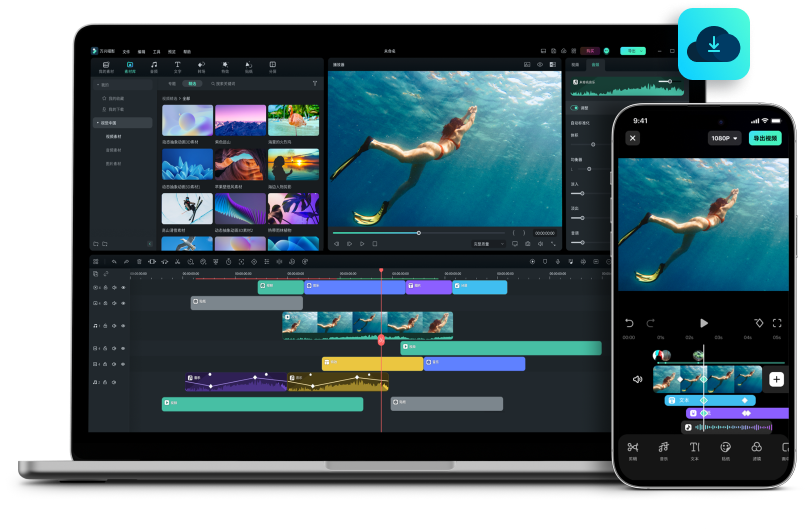Mute the phone timeline clip audio

coord(637,379)
